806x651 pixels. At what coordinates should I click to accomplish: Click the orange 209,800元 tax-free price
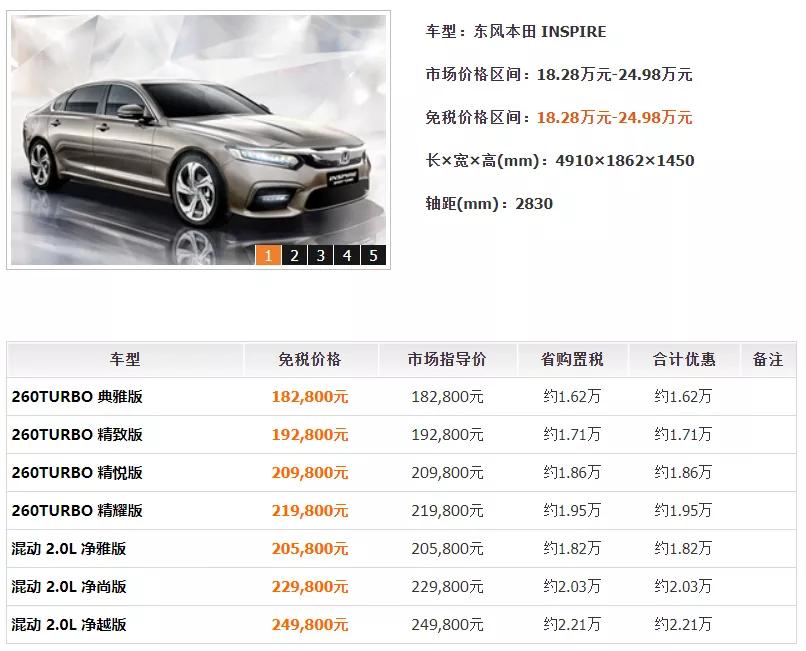coord(310,473)
